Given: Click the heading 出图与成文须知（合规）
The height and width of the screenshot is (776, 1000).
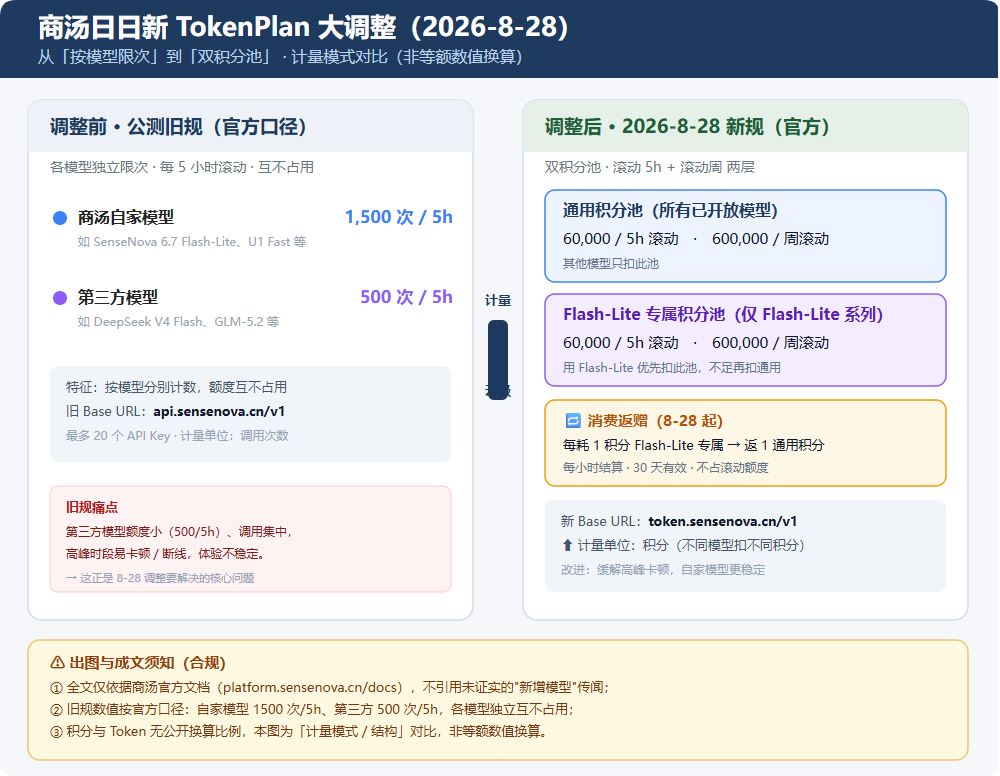Looking at the screenshot, I should point(147,663).
